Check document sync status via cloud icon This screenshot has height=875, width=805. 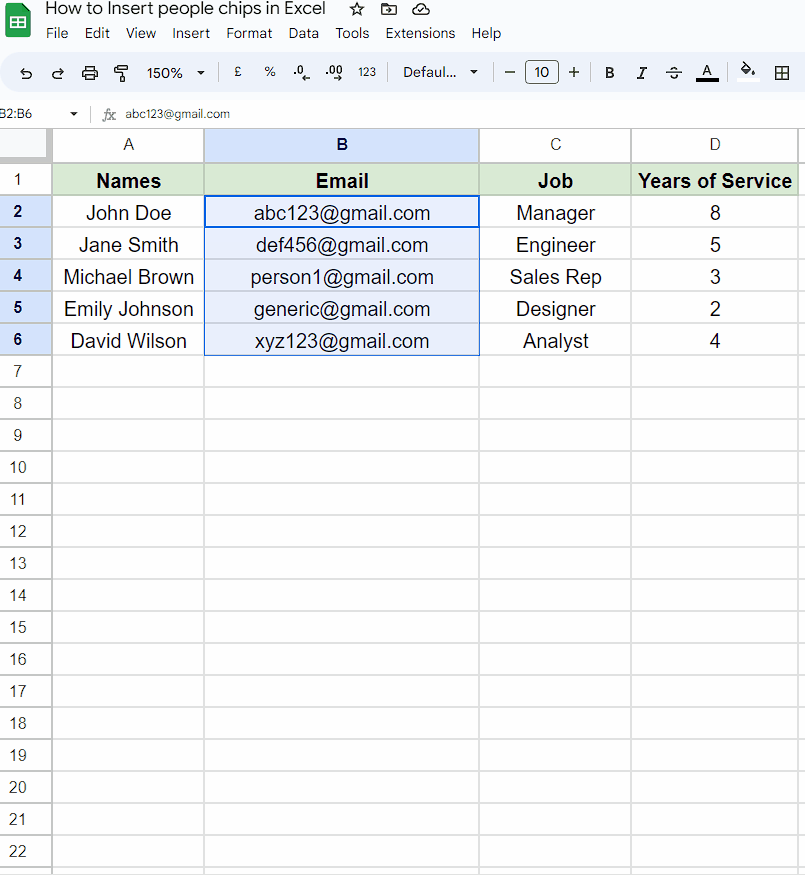420,9
